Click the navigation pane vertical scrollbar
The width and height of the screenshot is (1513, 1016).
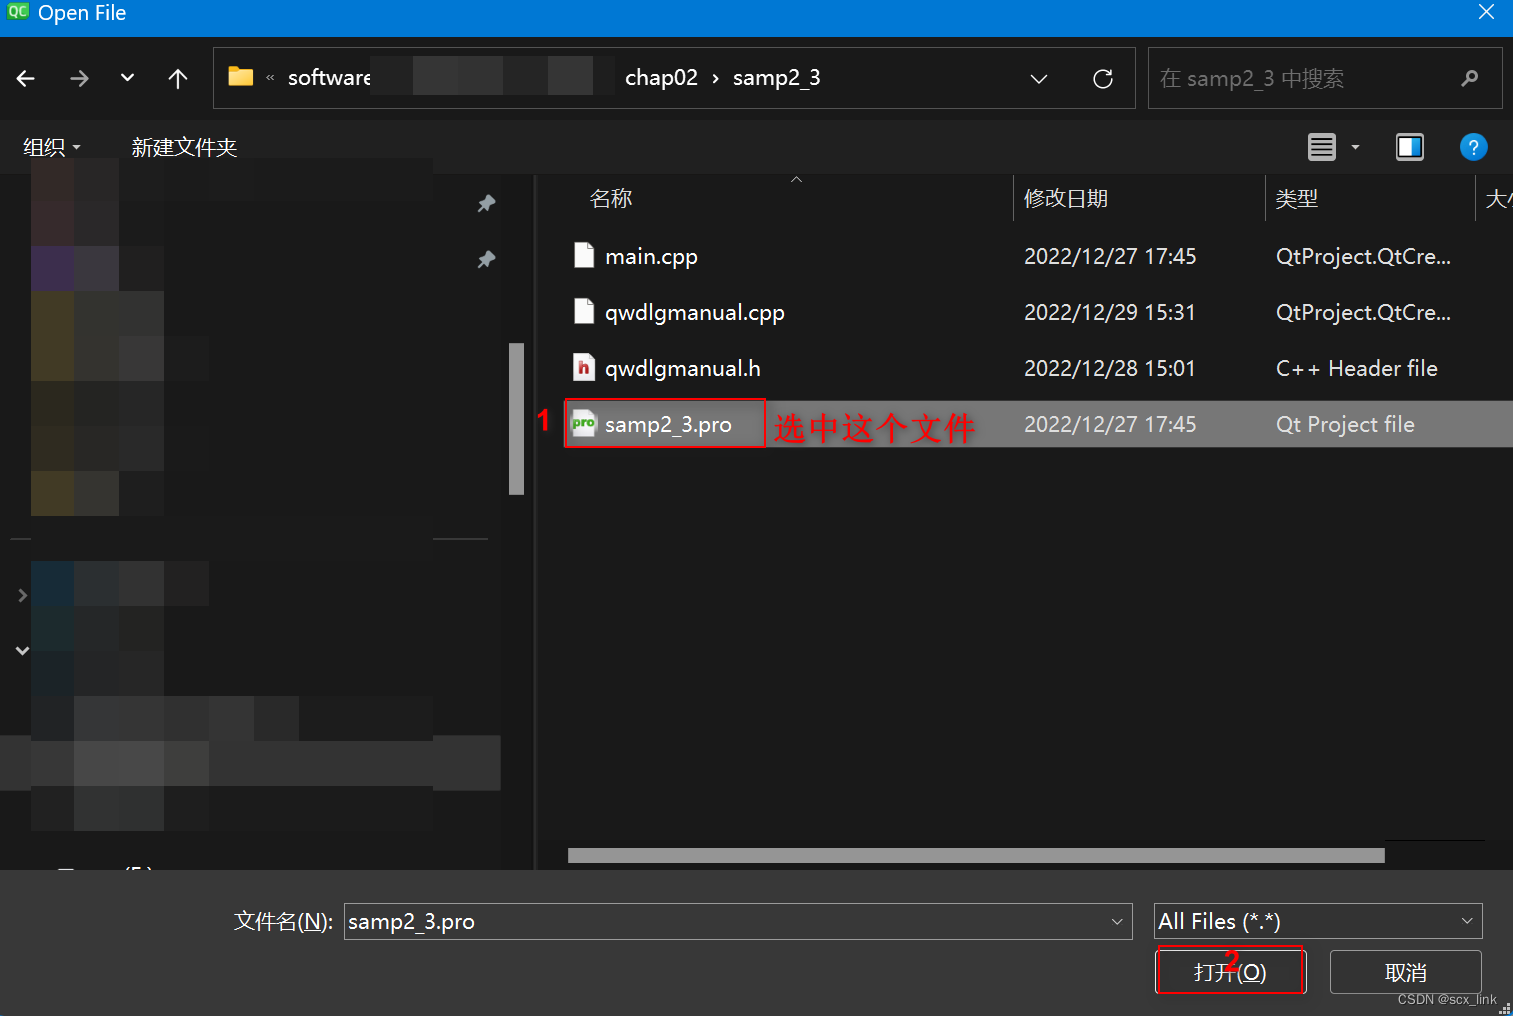click(516, 419)
